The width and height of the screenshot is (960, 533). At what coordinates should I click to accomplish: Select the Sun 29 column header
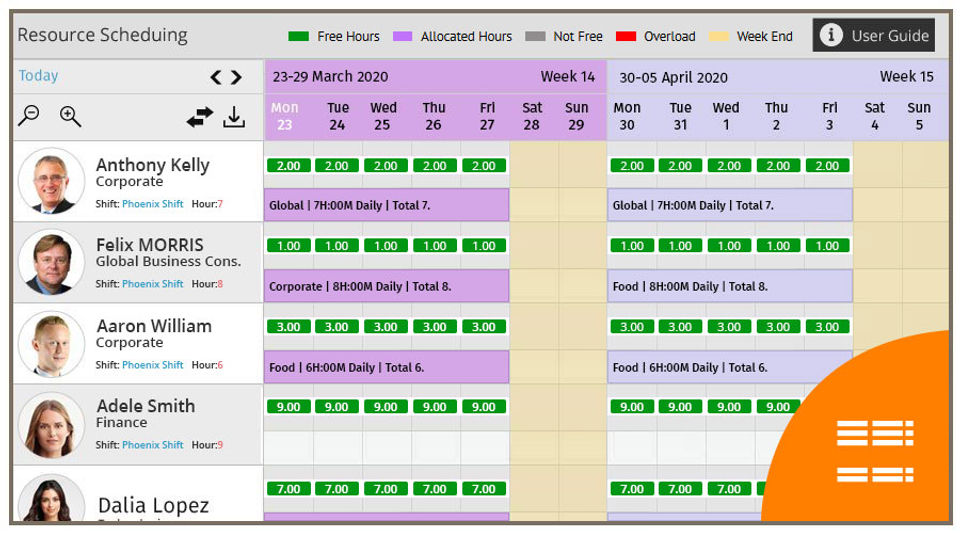pyautogui.click(x=576, y=116)
